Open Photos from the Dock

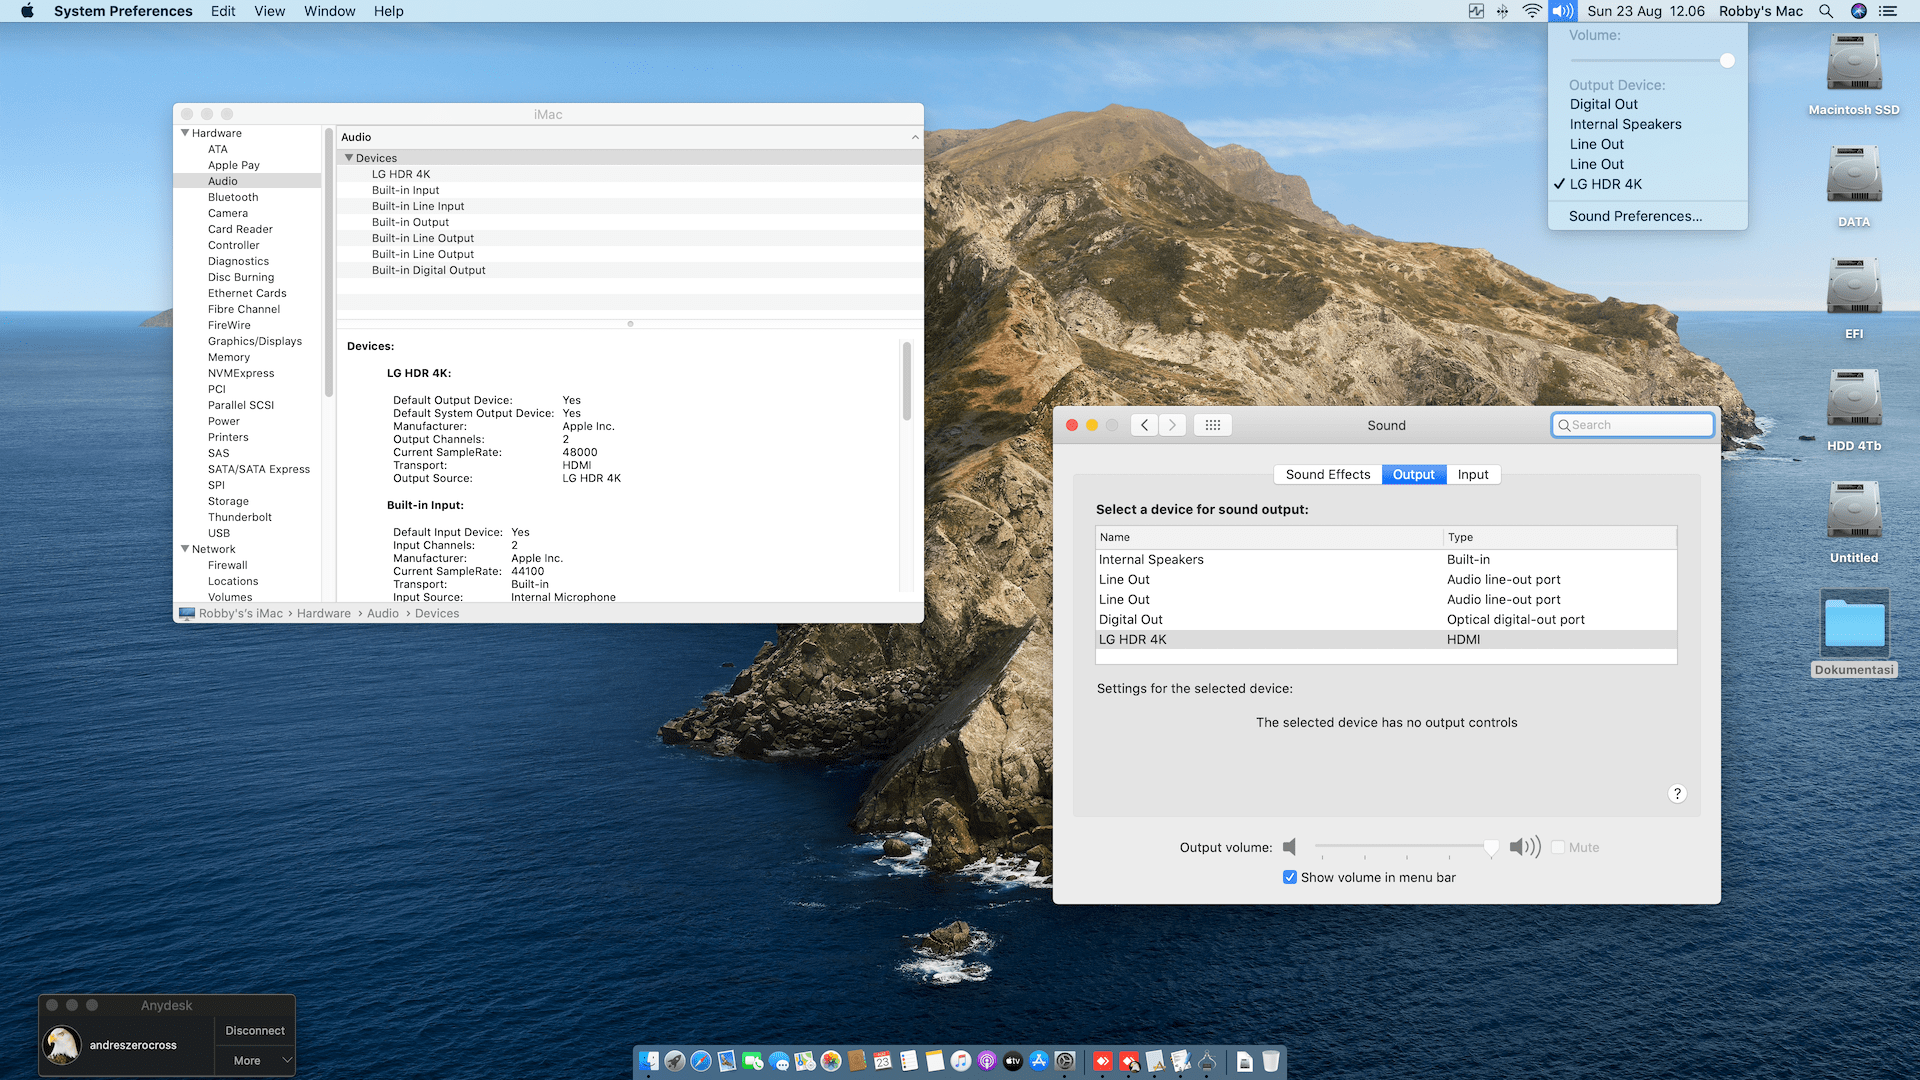[831, 1061]
